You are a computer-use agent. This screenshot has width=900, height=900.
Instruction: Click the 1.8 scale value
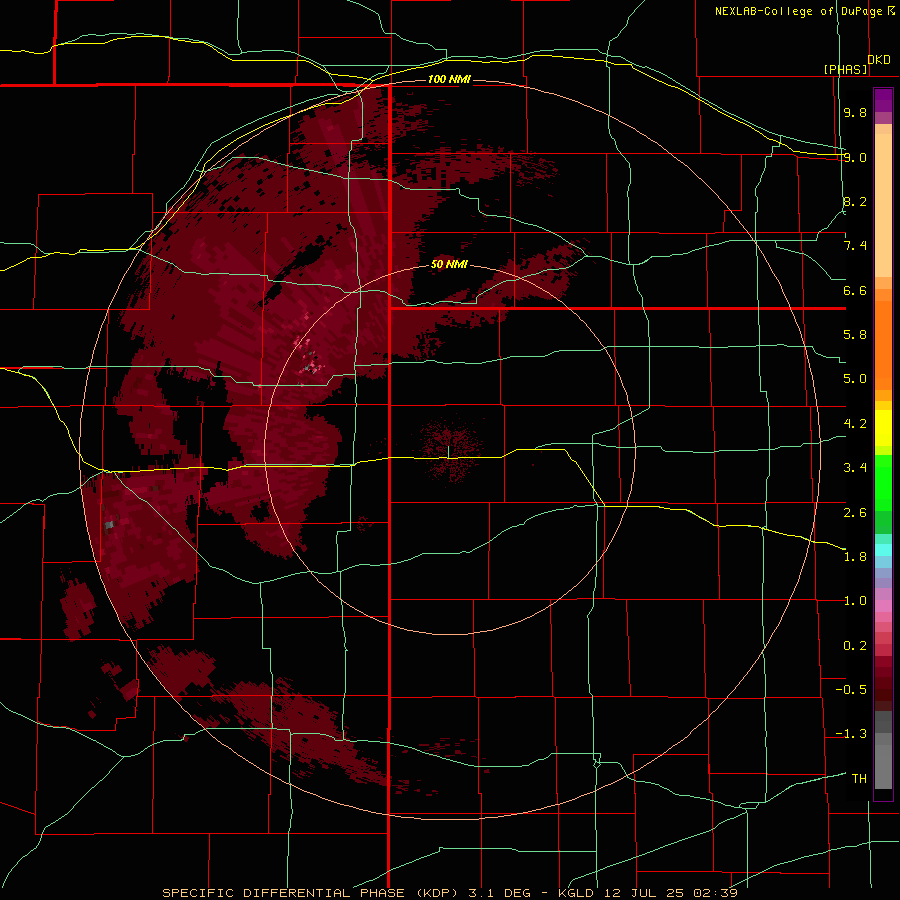tap(855, 557)
